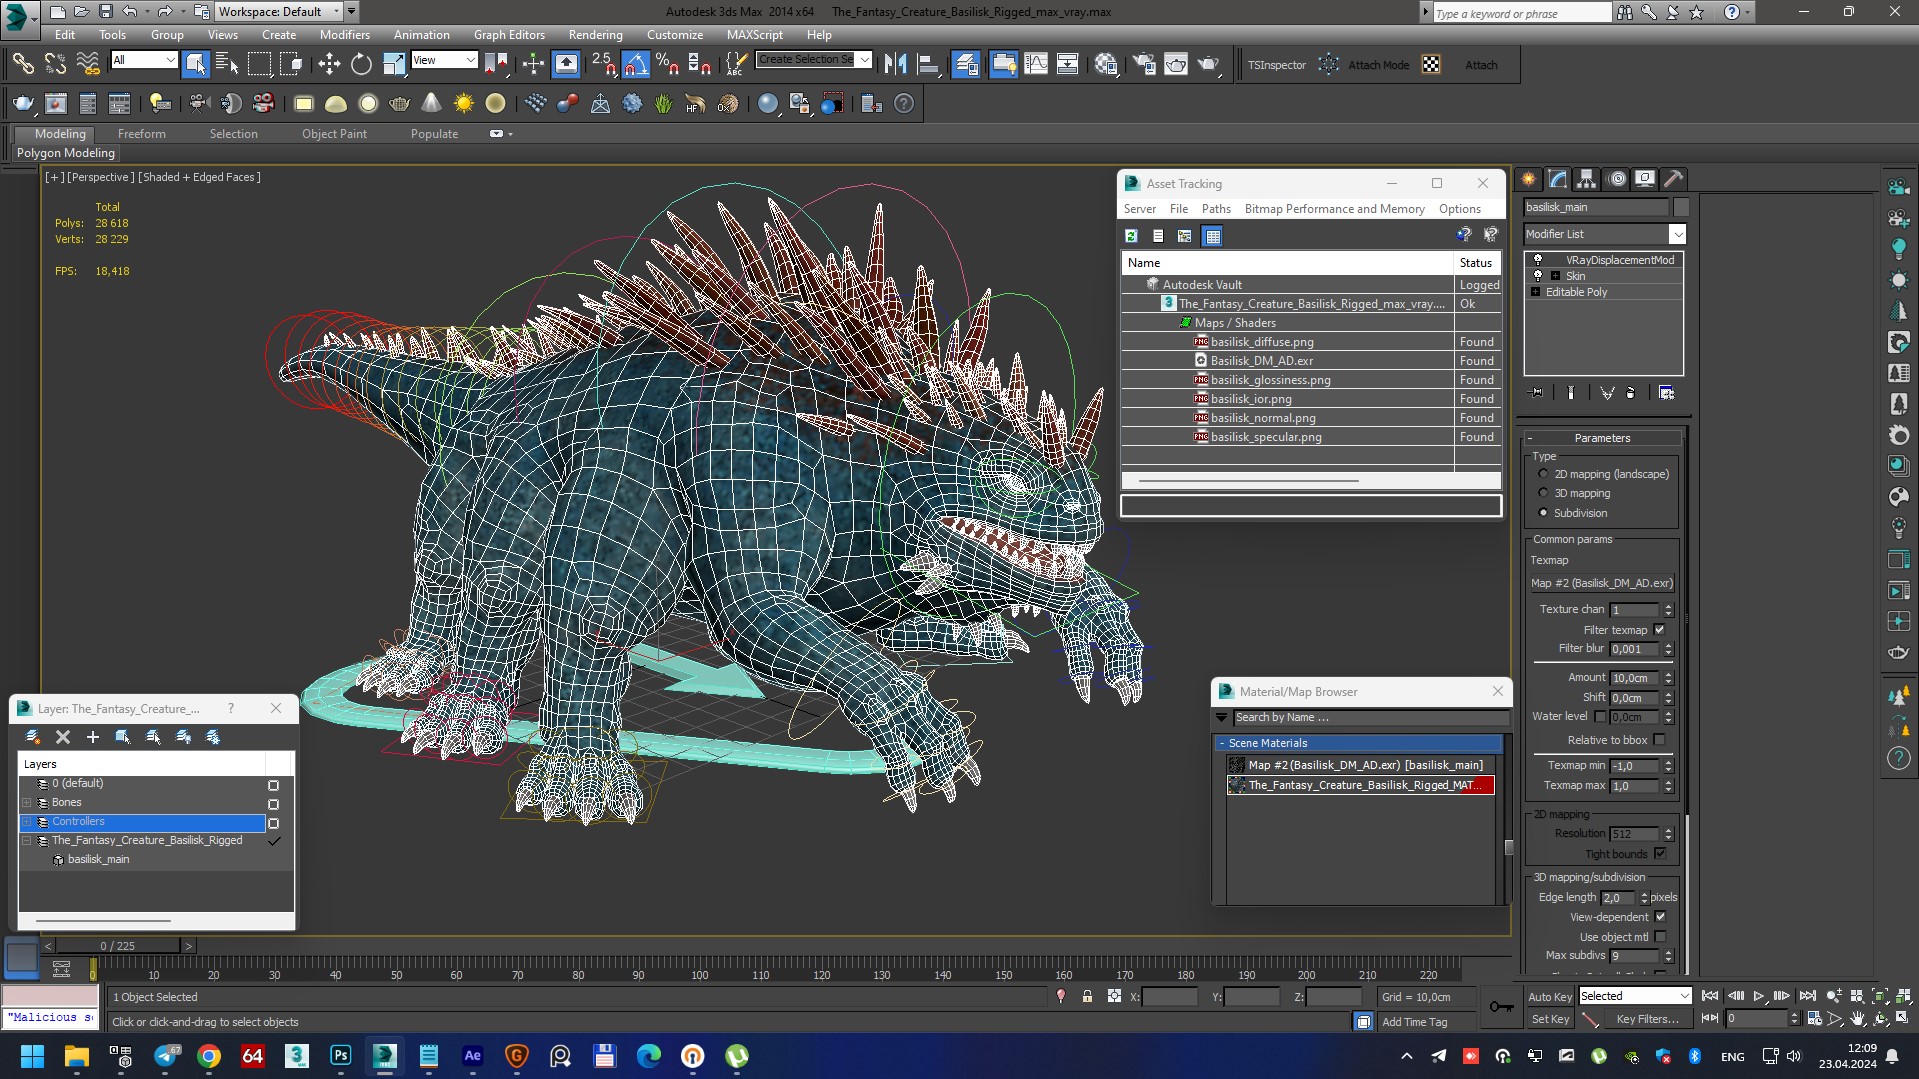This screenshot has width=1919, height=1079.
Task: Open the Graph Editors menu
Action: (x=509, y=34)
